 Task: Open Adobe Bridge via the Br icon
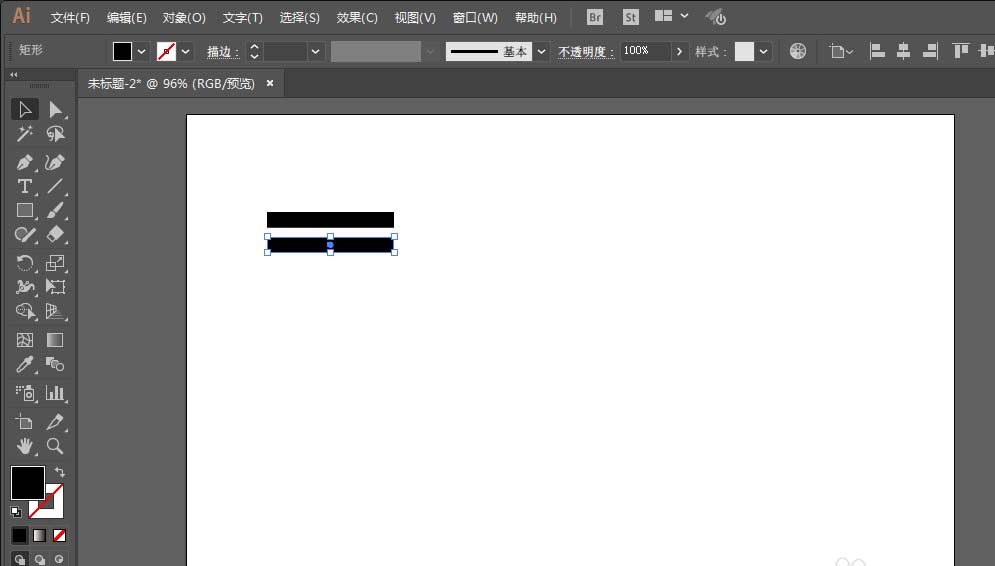[x=595, y=17]
